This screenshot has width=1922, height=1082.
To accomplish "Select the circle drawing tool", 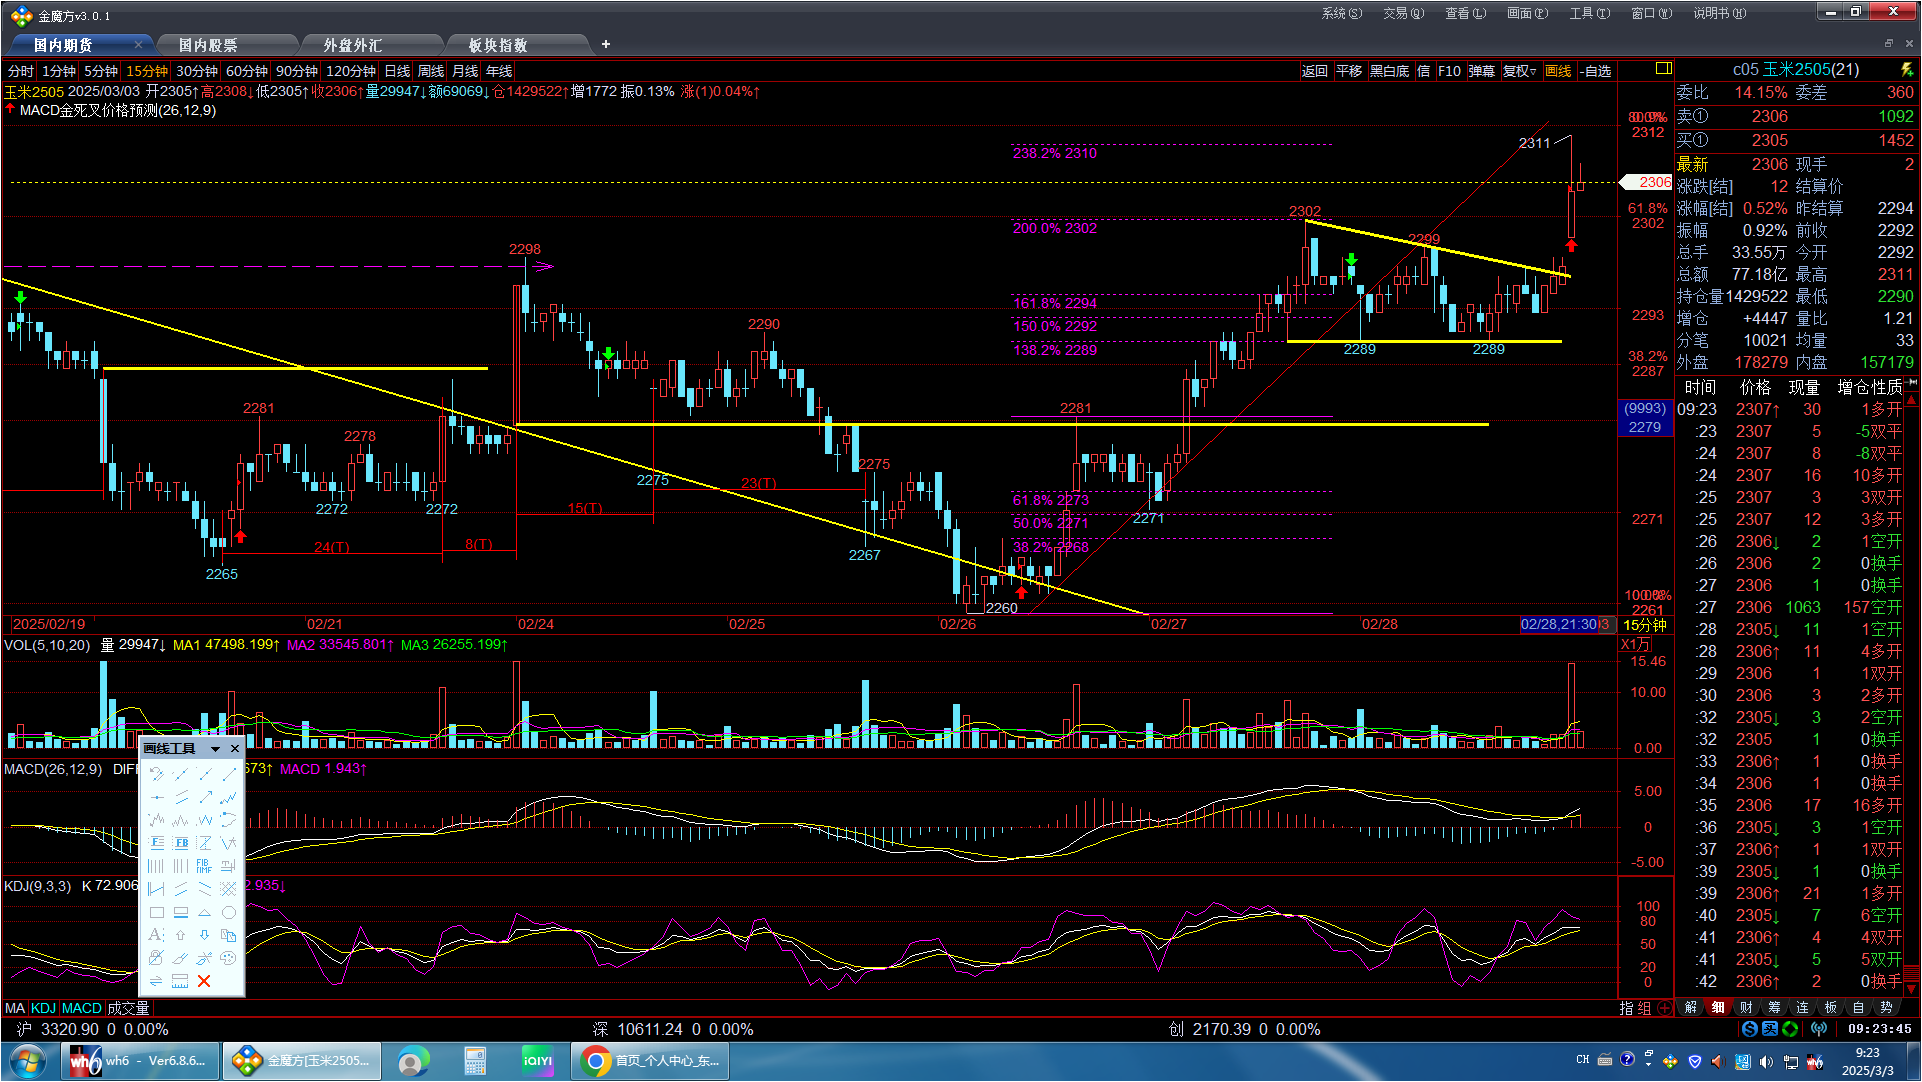I will click(x=229, y=912).
